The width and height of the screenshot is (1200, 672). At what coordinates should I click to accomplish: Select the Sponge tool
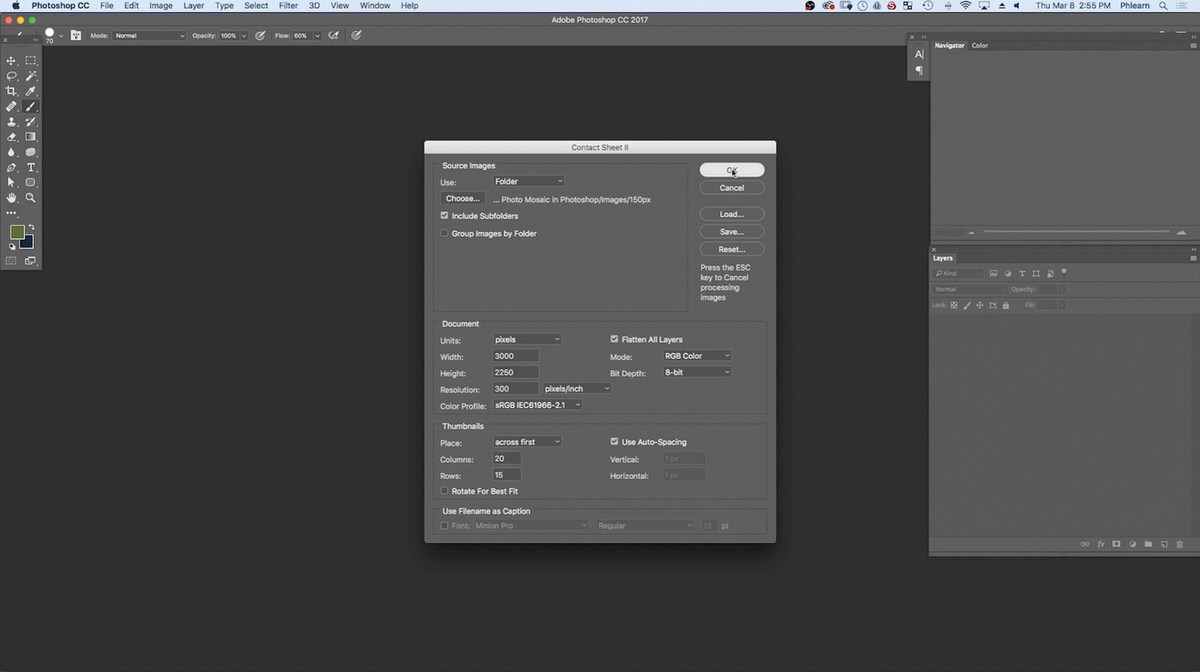(x=31, y=152)
